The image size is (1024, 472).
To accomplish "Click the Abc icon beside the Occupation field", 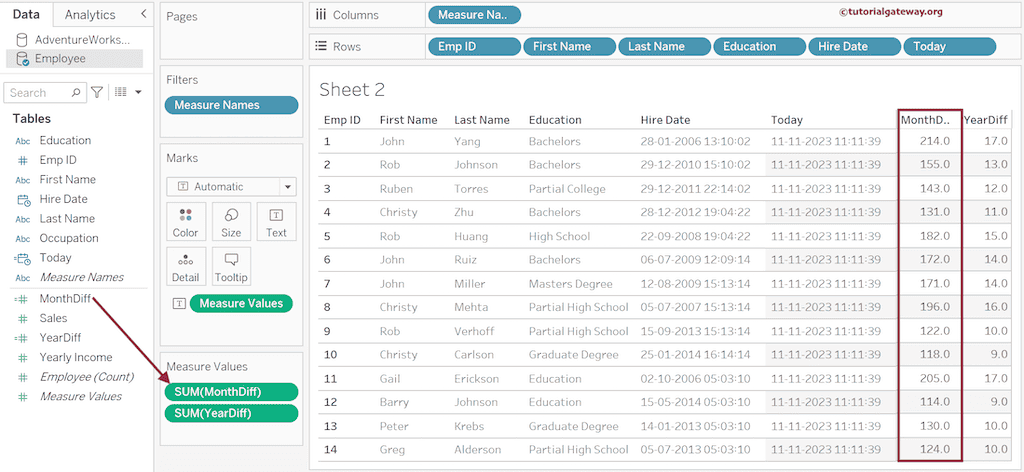I will [22, 239].
